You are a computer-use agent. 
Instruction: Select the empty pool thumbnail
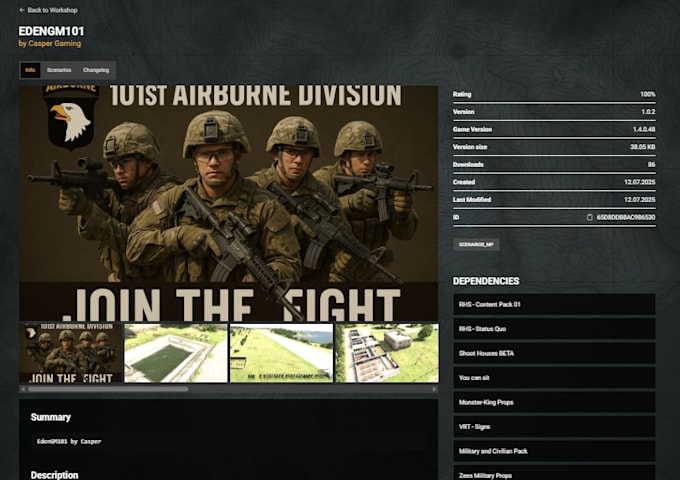[176, 353]
